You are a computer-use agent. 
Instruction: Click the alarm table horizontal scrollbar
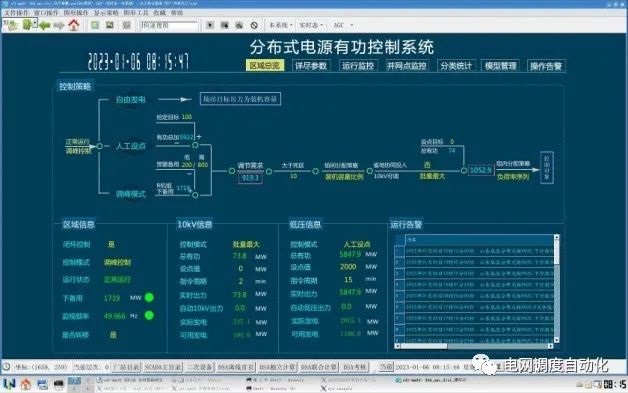tap(474, 346)
